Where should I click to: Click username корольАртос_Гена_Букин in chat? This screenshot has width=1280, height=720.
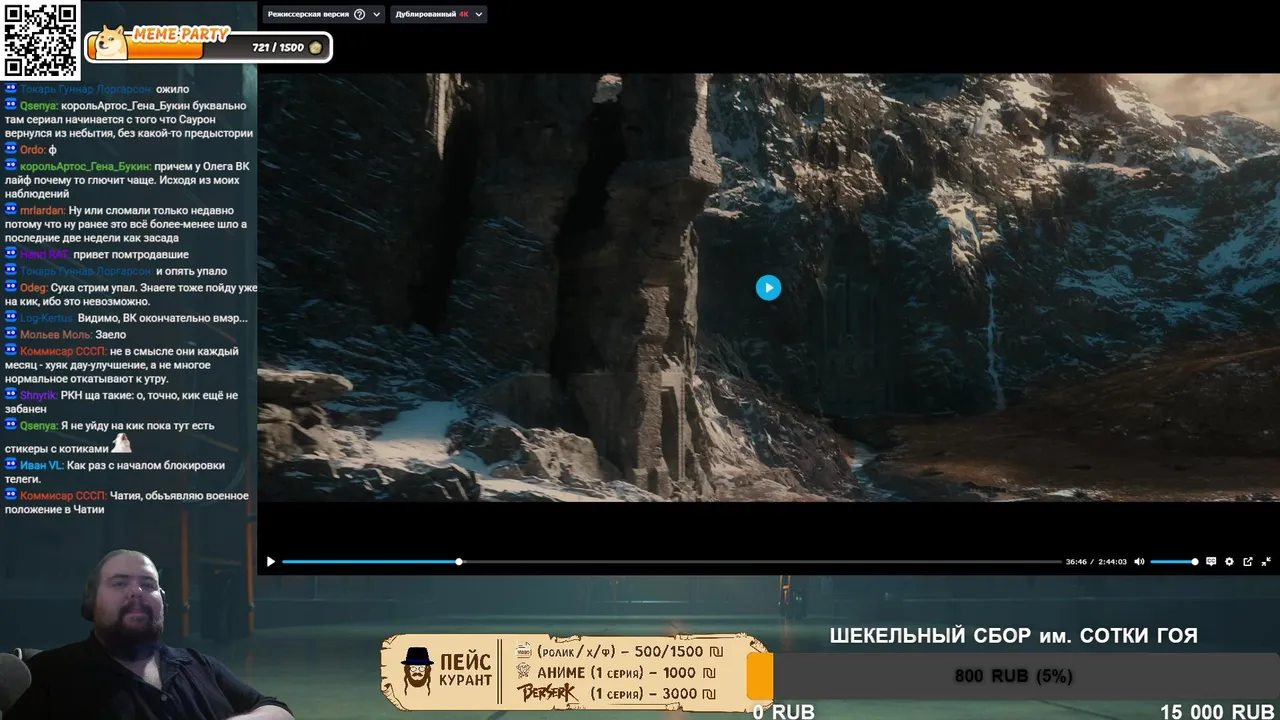pyautogui.click(x=85, y=166)
